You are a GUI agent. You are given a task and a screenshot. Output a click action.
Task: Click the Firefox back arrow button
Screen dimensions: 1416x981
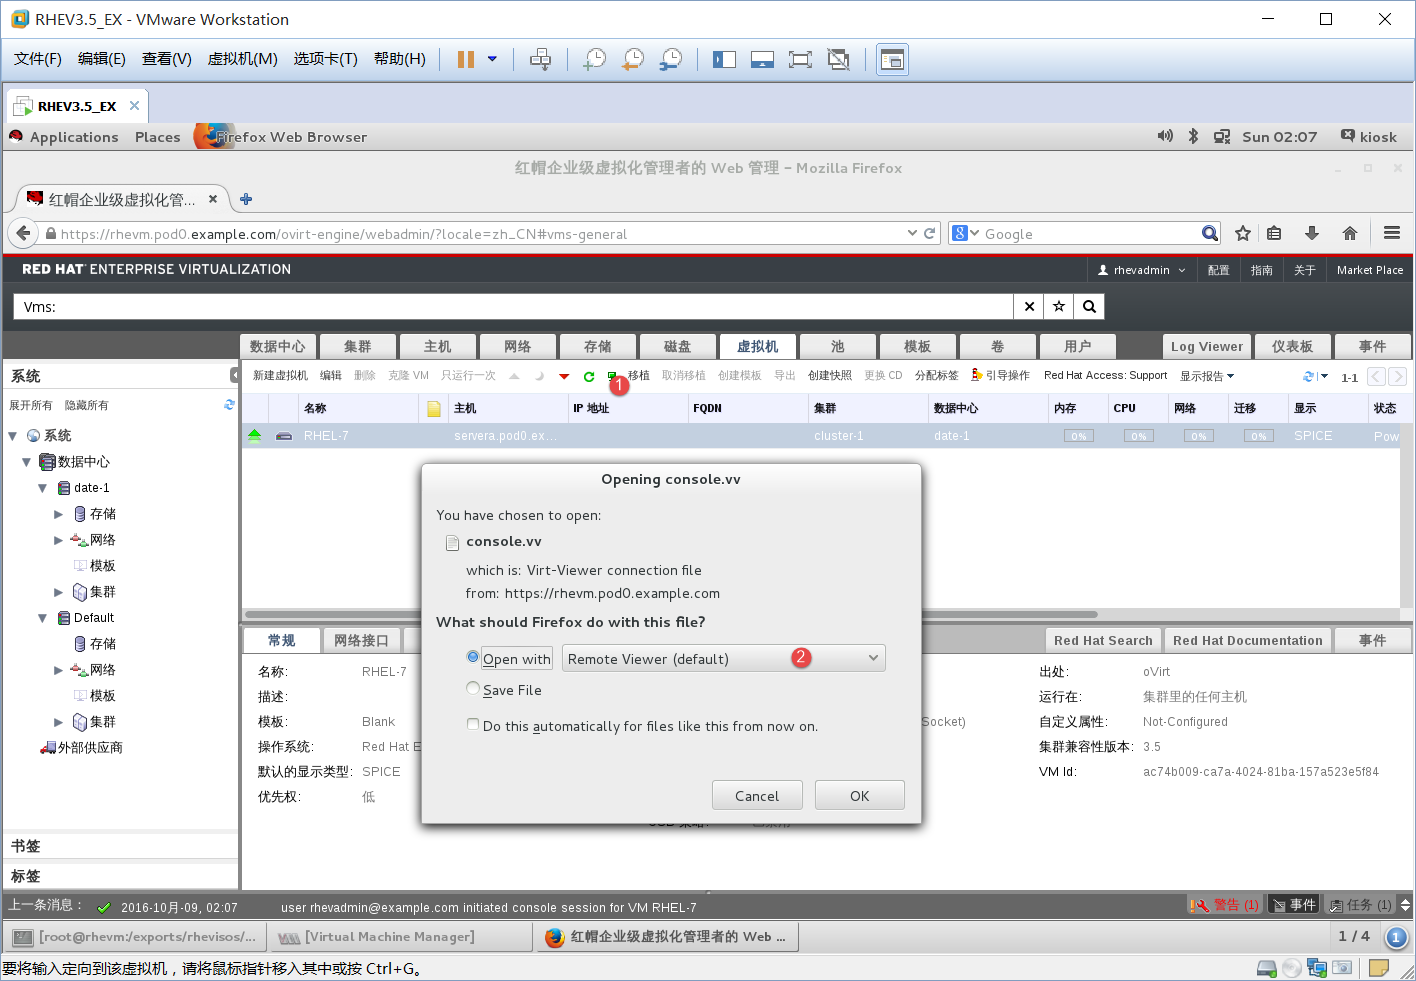pos(23,233)
